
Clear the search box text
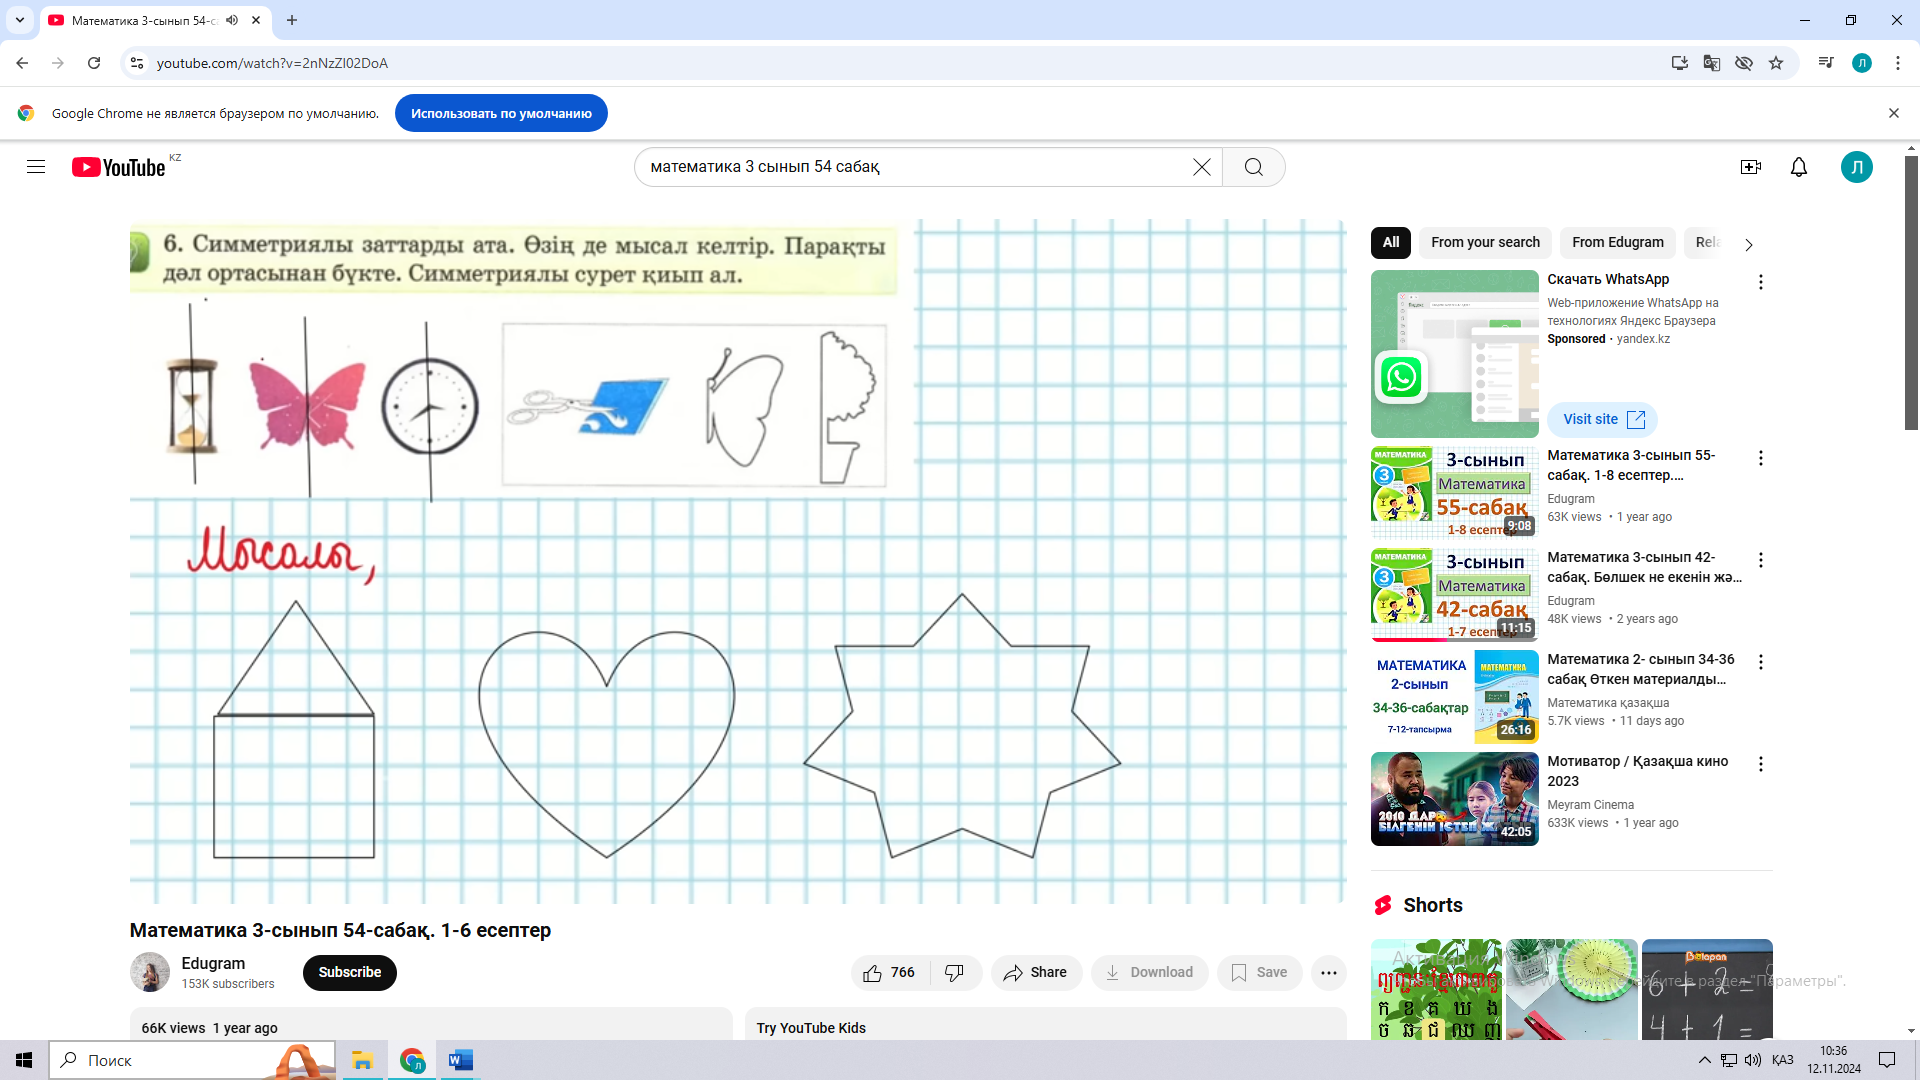point(1201,167)
